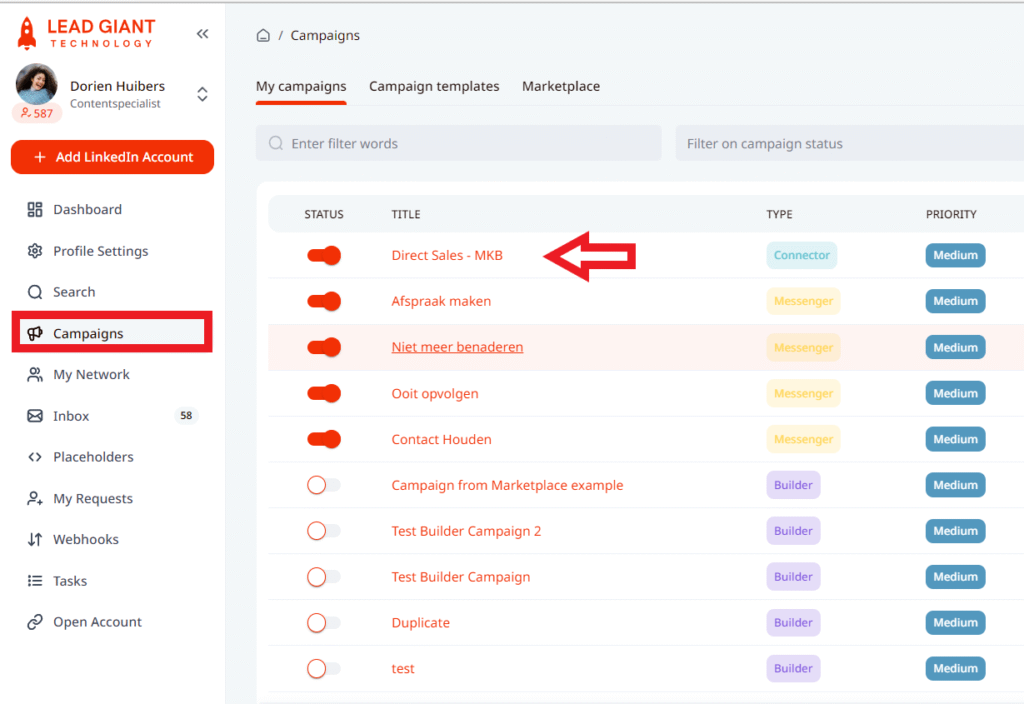Expand the Dorien Huibers account switcher
This screenshot has height=704, width=1024.
202,94
